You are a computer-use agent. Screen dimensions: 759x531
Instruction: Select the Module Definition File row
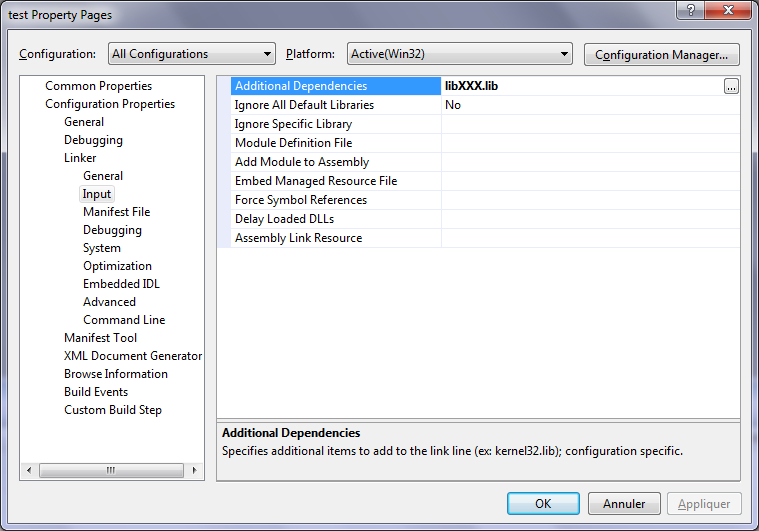(x=293, y=143)
